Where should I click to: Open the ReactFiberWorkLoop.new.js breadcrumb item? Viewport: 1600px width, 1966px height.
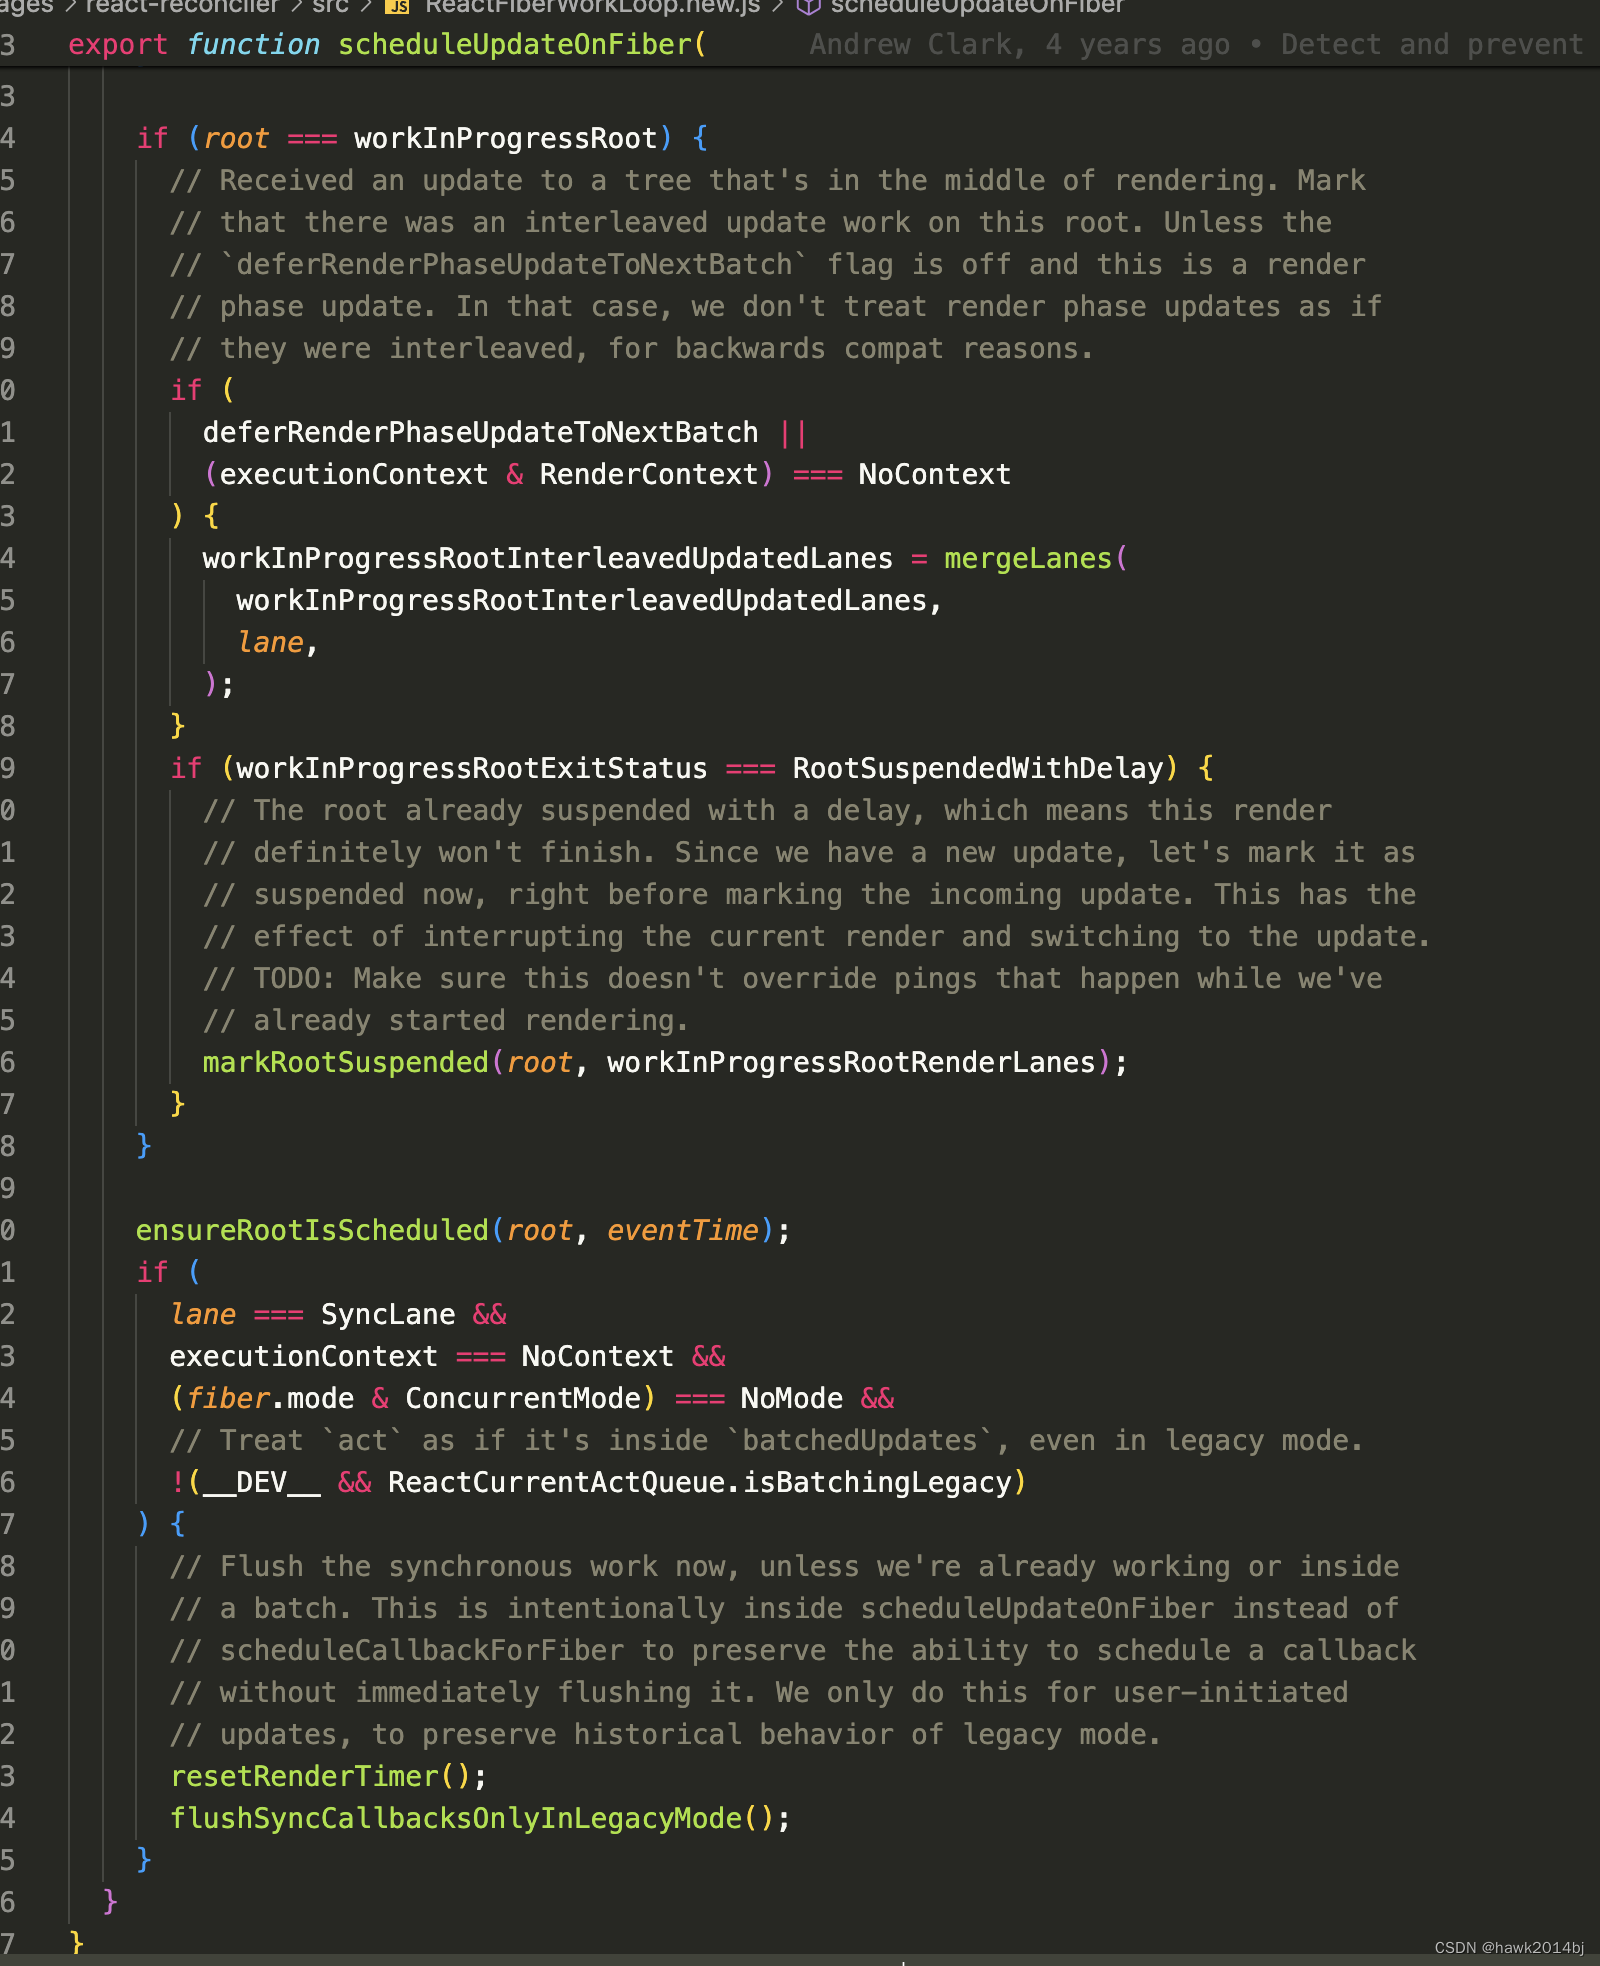pos(592,7)
